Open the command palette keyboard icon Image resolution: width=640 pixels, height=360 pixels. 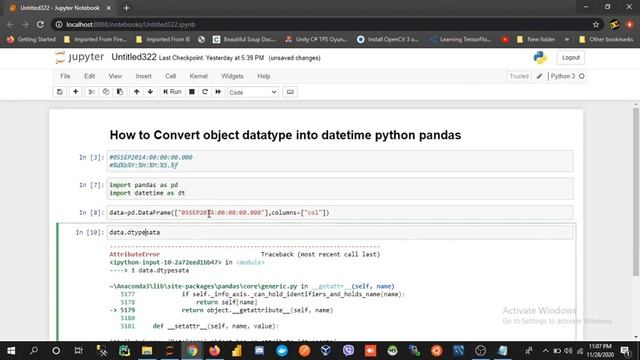tap(290, 92)
